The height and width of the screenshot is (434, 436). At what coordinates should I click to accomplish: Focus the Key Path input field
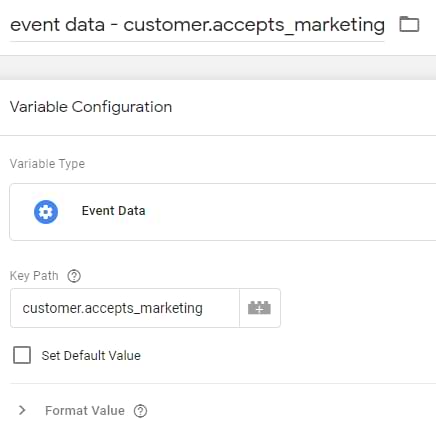(125, 308)
